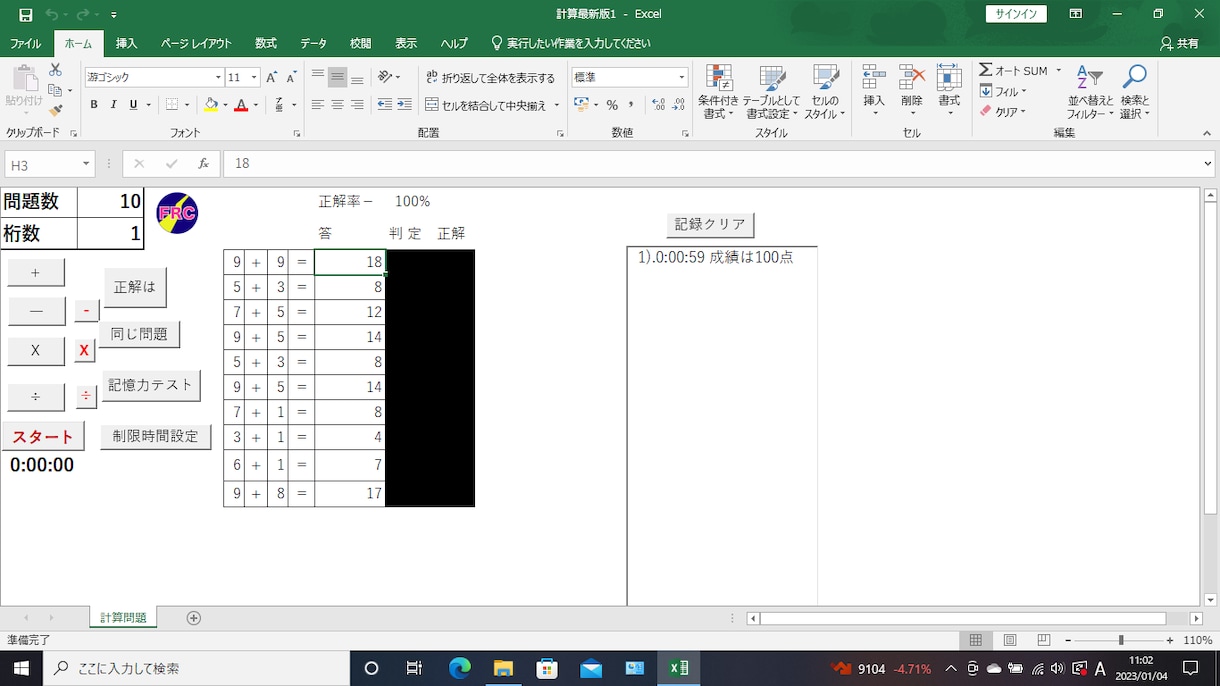Viewport: 1220px width, 686px height.
Task: Click the スタート button
Action: coord(43,436)
